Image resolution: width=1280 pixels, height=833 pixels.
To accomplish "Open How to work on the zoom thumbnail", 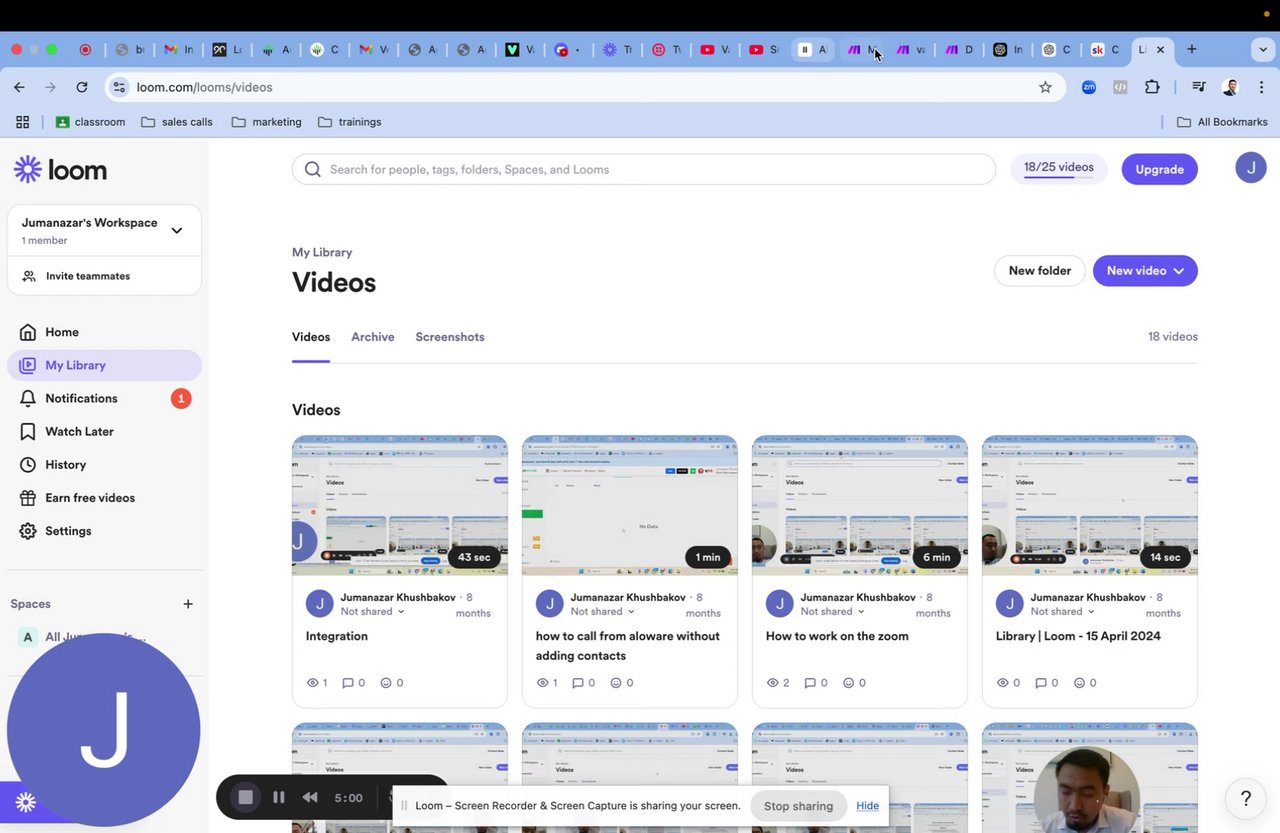I will (x=860, y=506).
